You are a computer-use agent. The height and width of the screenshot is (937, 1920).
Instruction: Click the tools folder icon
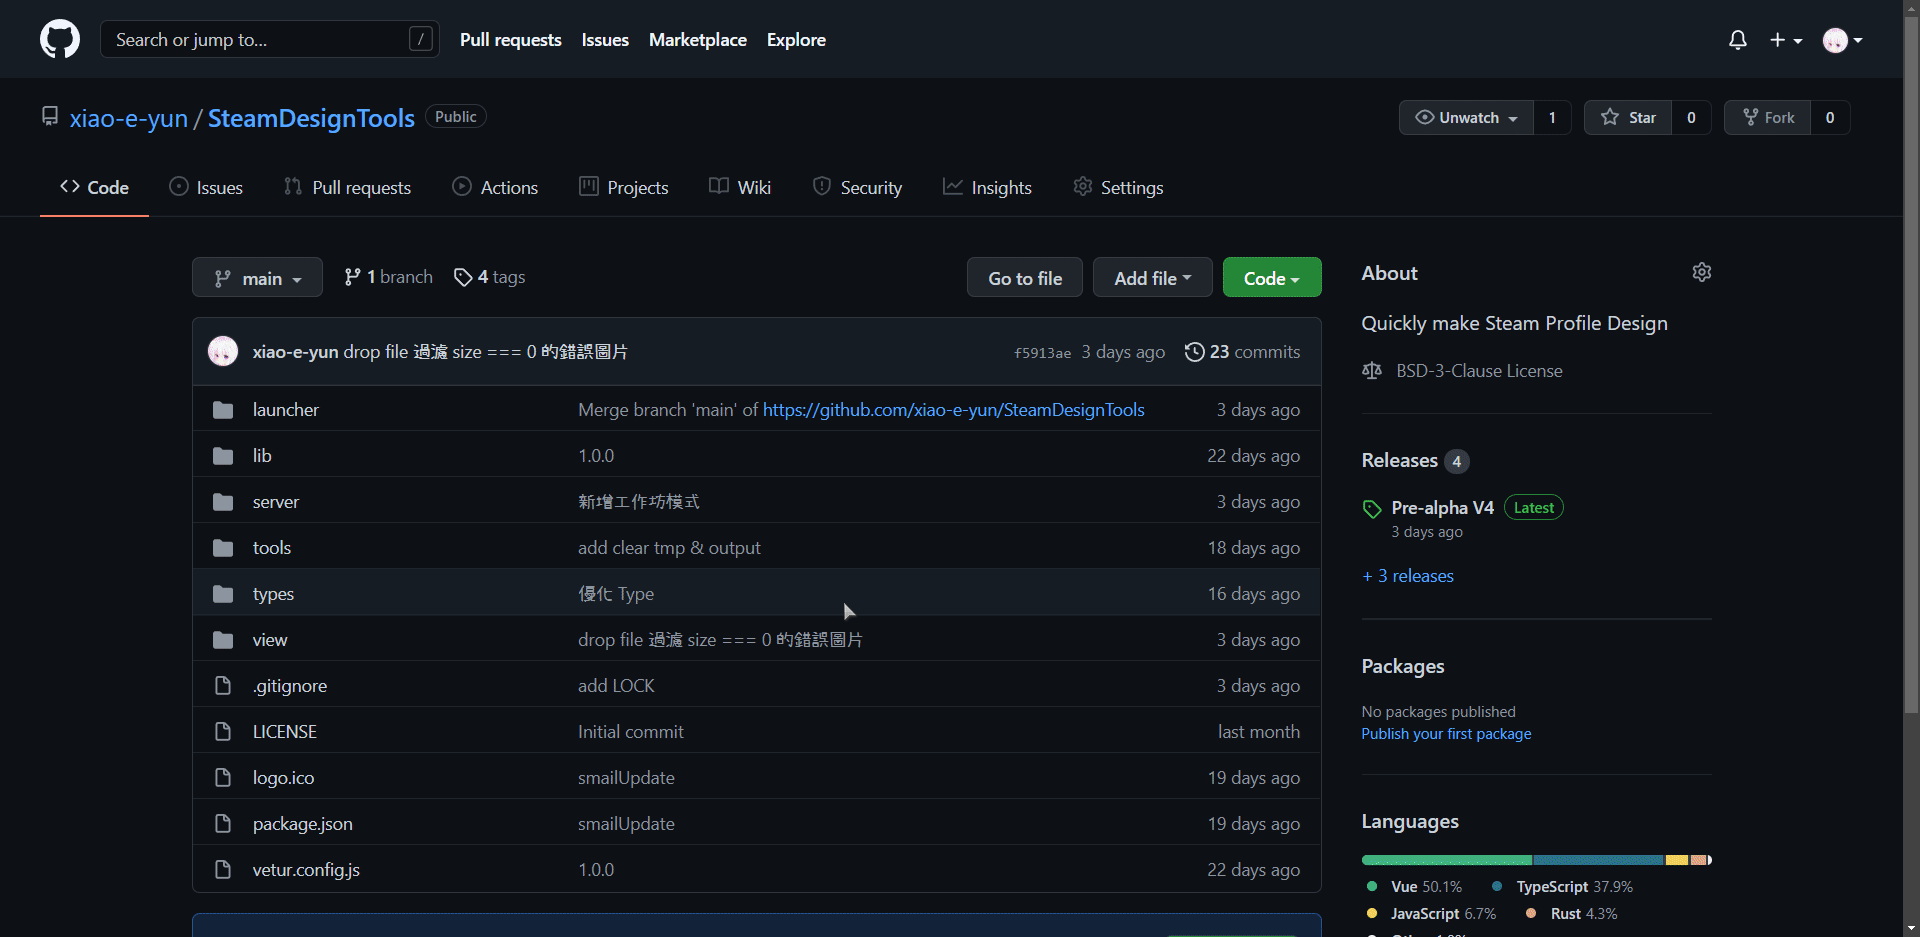(x=223, y=548)
